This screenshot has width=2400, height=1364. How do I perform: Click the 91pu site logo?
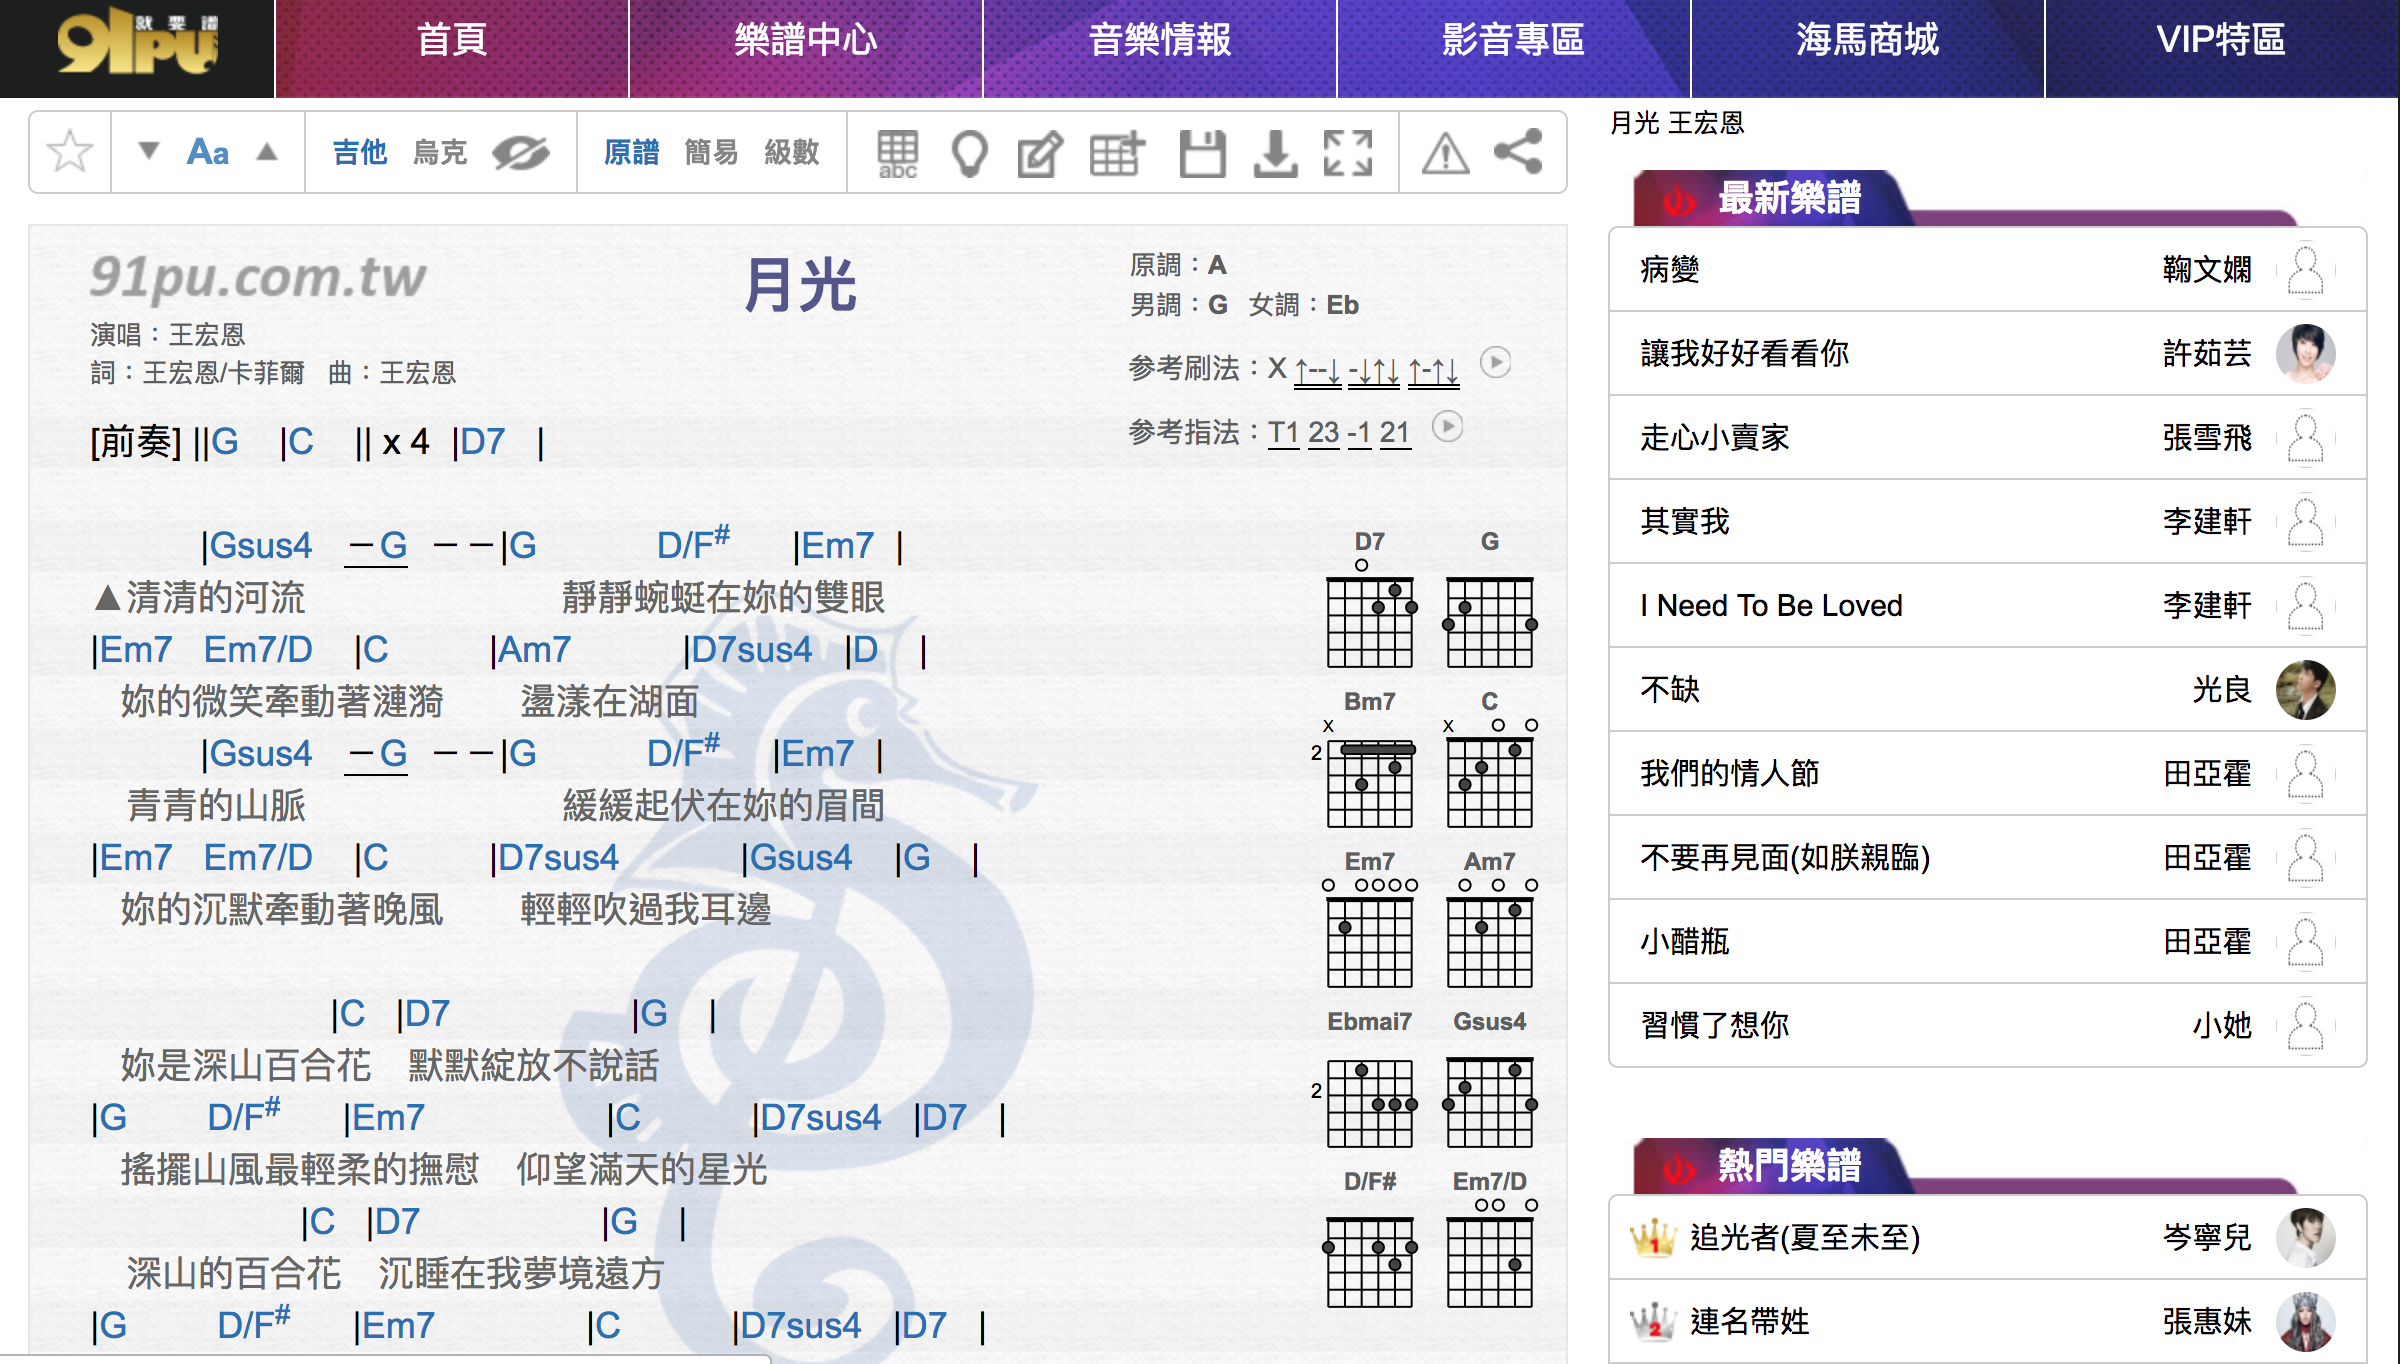click(x=138, y=42)
